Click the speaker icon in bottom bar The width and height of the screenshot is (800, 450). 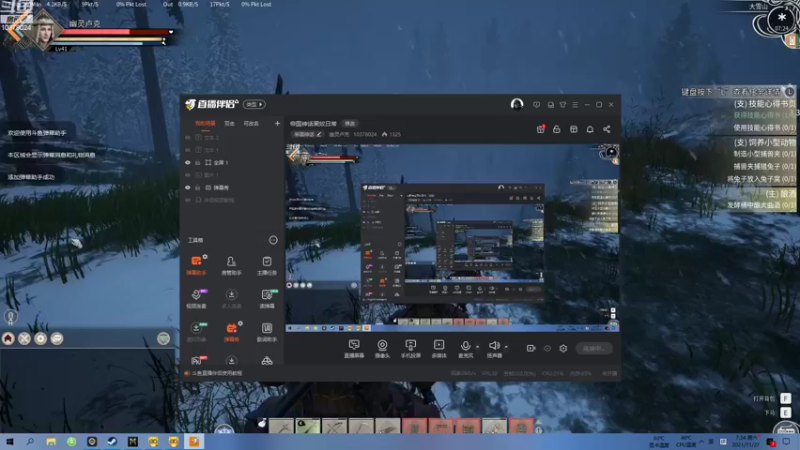coord(493,346)
